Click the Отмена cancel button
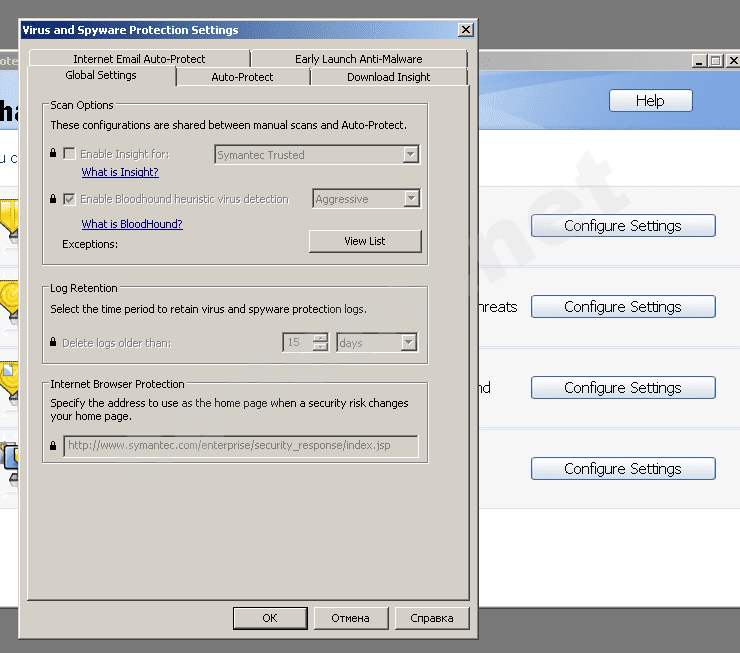This screenshot has width=740, height=653. click(x=350, y=618)
